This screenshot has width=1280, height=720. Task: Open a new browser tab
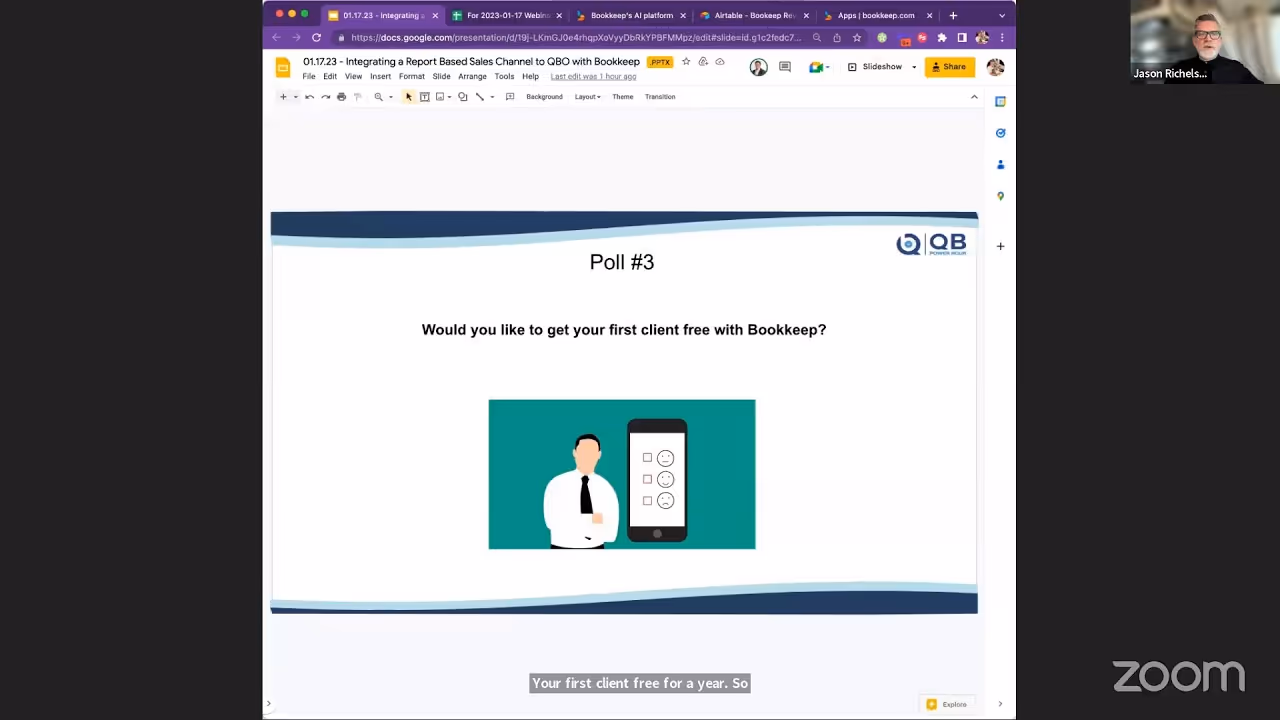pyautogui.click(x=953, y=16)
